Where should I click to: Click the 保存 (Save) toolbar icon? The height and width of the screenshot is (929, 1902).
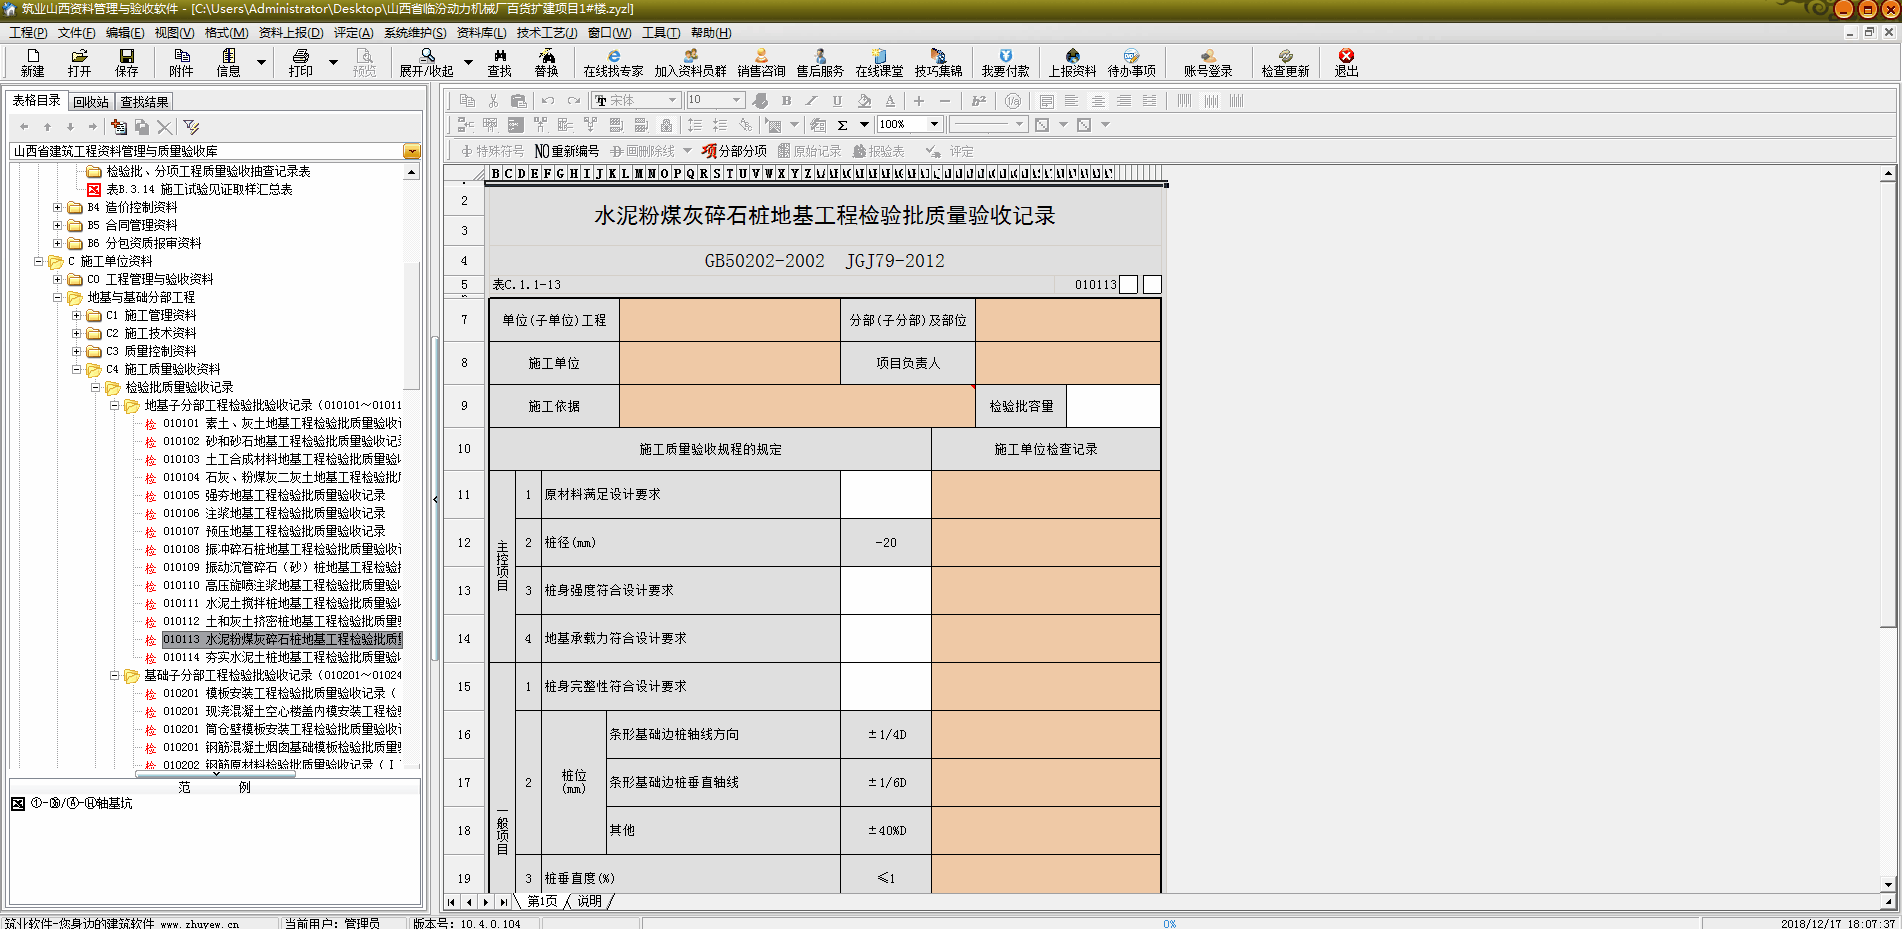(x=126, y=62)
